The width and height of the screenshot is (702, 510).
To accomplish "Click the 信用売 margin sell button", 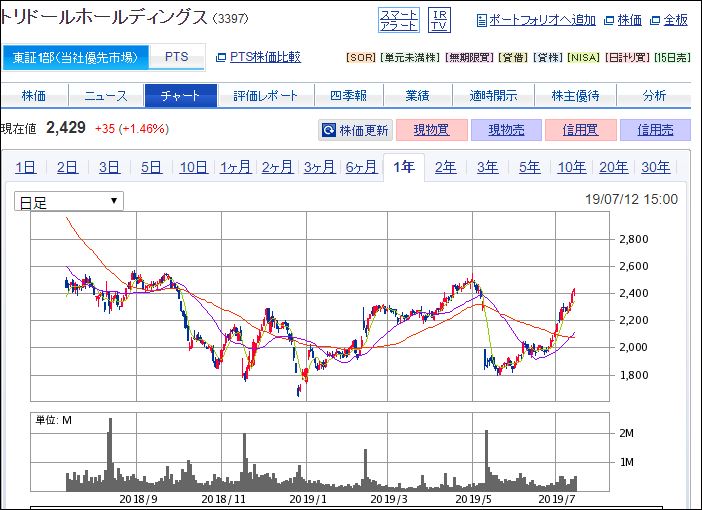I will pos(655,130).
